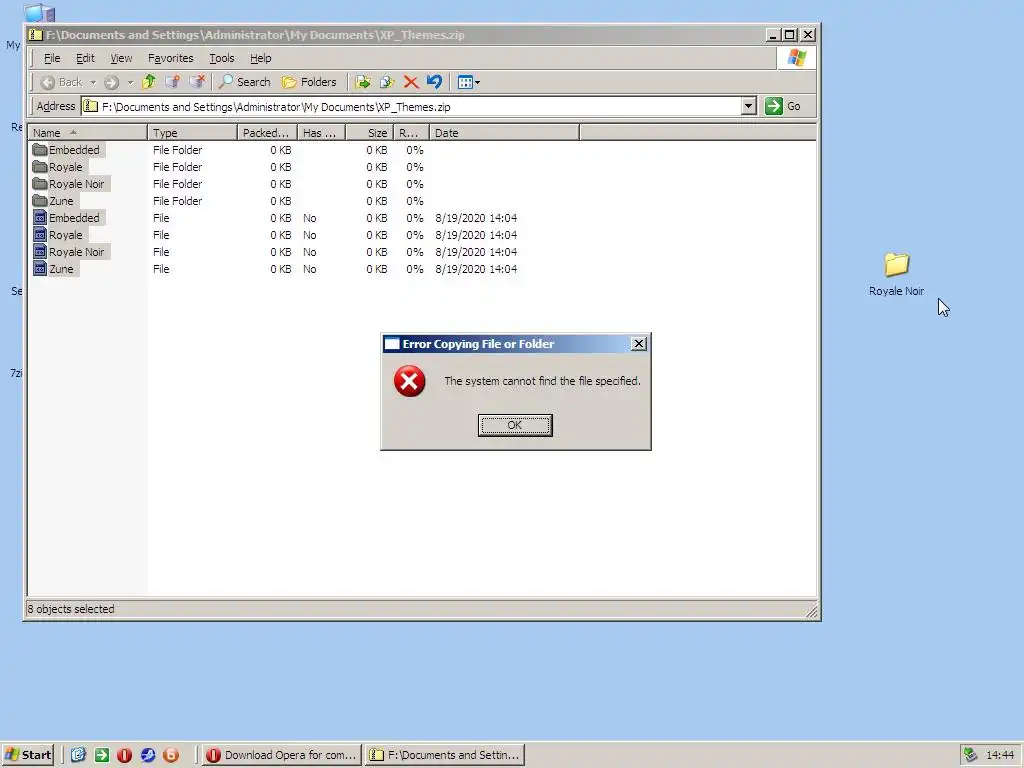Viewport: 1024px width, 768px height.
Task: Open the Forward history dropdown arrow
Action: (130, 82)
